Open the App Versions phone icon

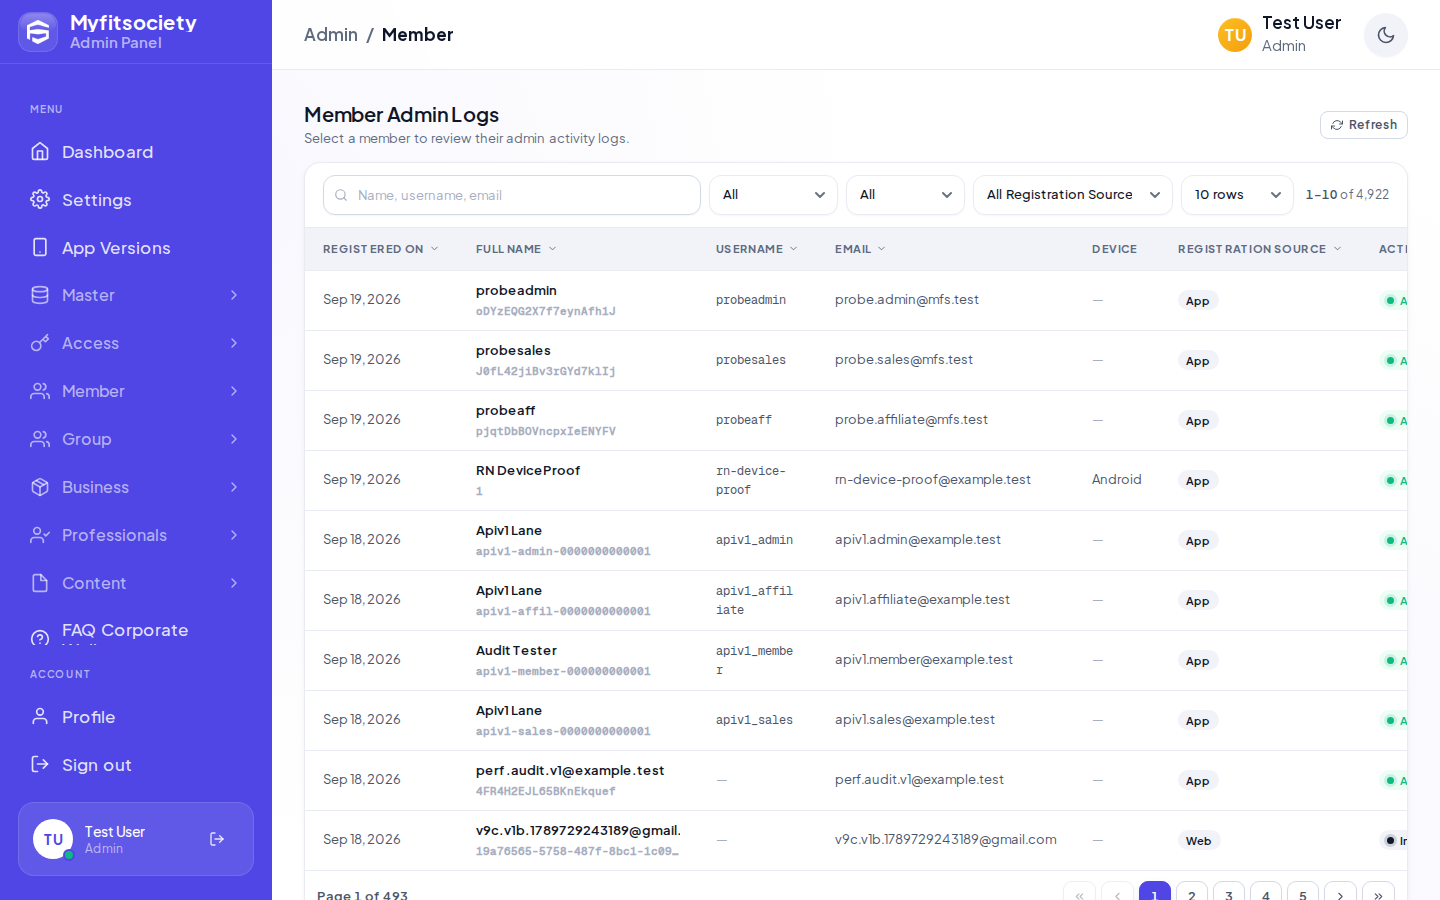tap(40, 248)
